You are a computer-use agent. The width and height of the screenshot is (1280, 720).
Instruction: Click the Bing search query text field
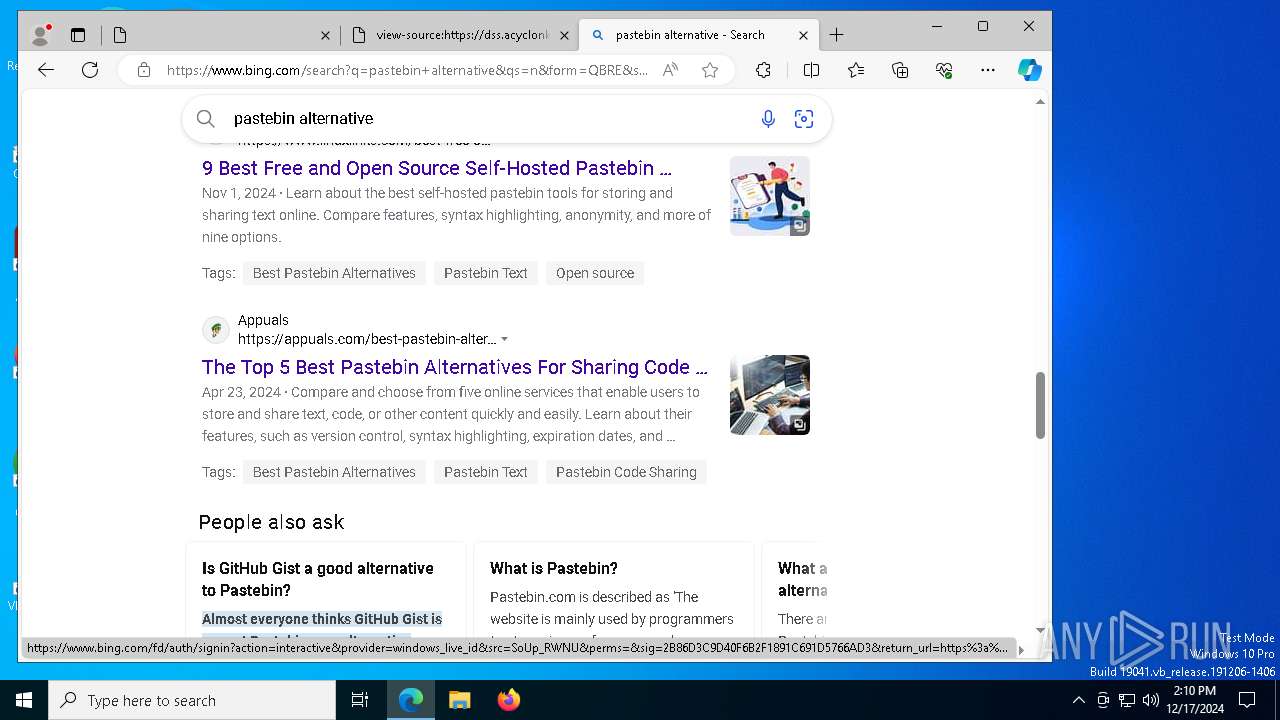point(490,119)
